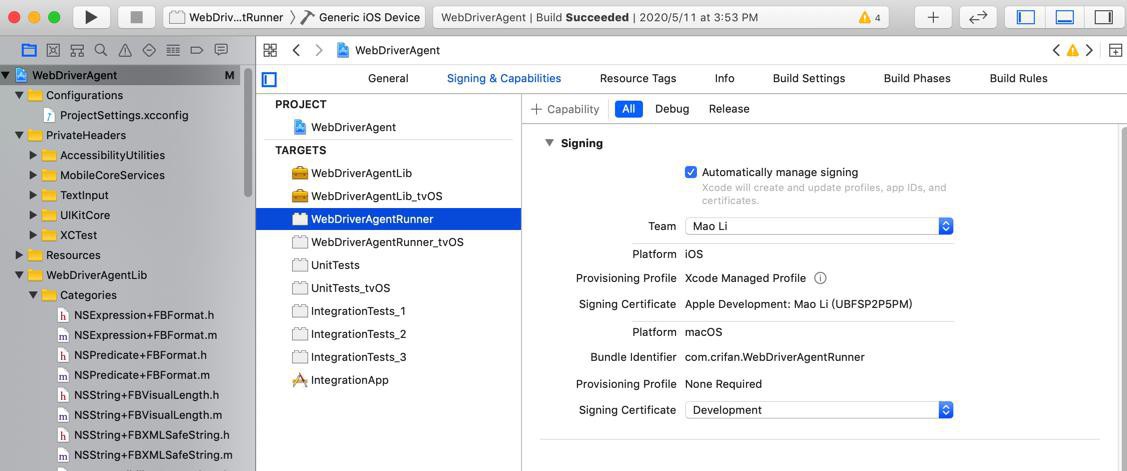The height and width of the screenshot is (471, 1127).
Task: Expand the MobileCoreServices folder
Action: (33, 175)
